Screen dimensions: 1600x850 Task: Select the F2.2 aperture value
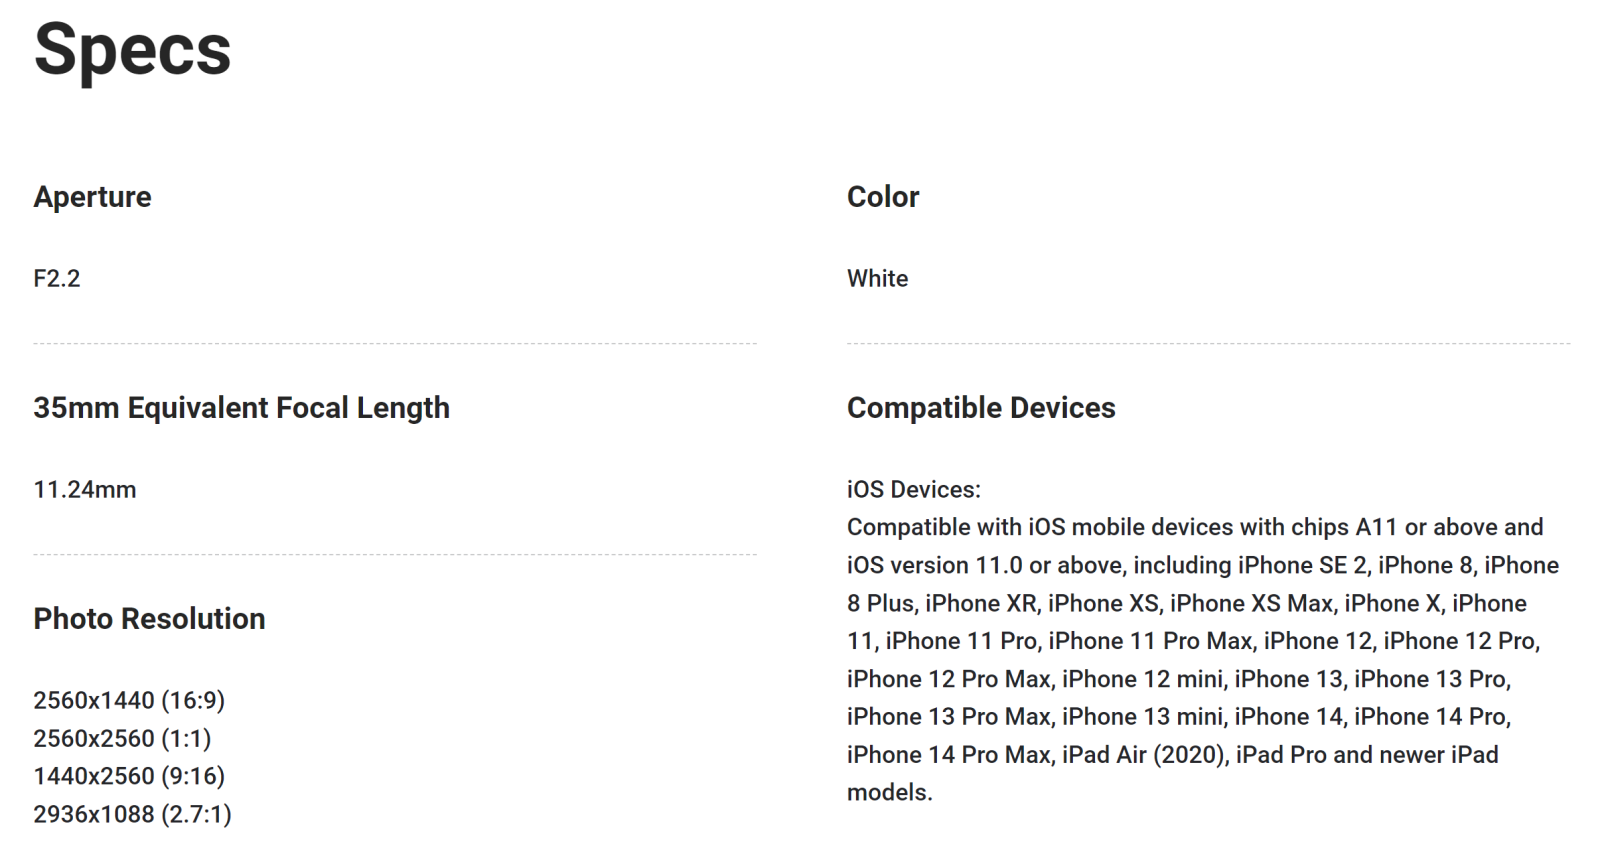(57, 278)
